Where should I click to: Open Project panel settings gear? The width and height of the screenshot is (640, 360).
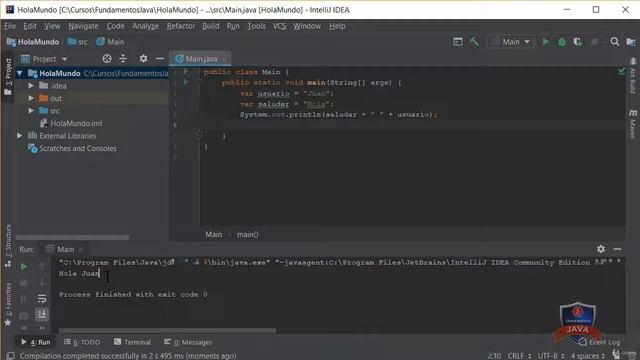(x=143, y=59)
